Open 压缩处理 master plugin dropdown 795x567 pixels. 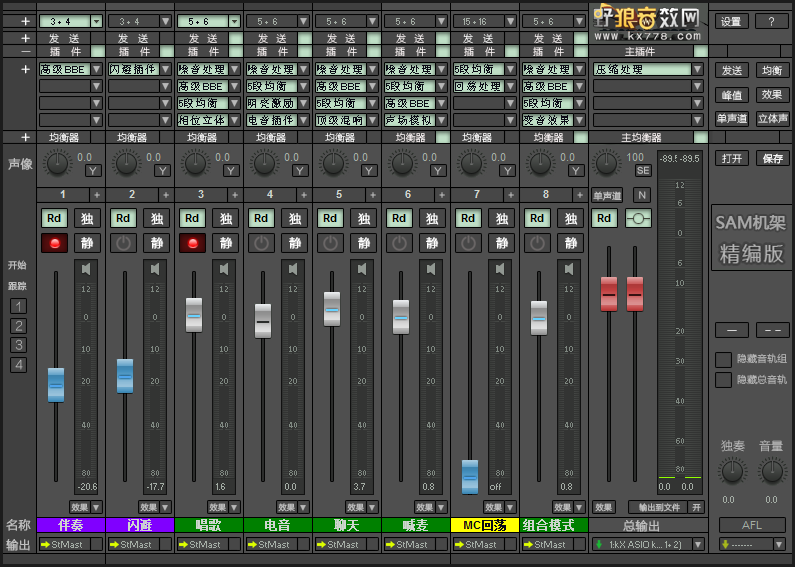[698, 69]
